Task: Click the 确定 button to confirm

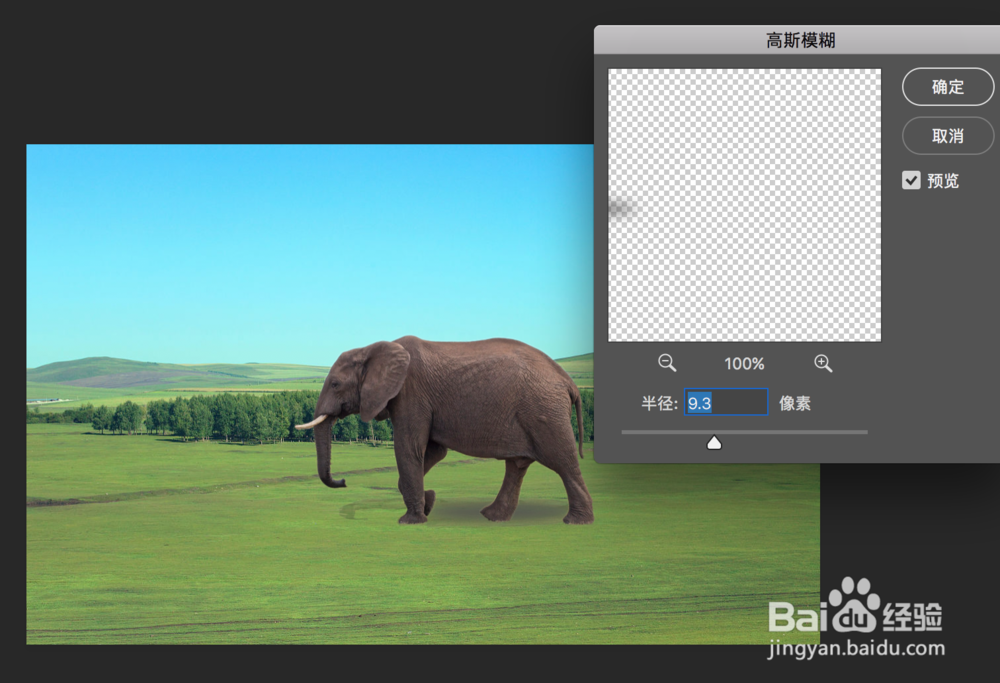Action: point(948,87)
